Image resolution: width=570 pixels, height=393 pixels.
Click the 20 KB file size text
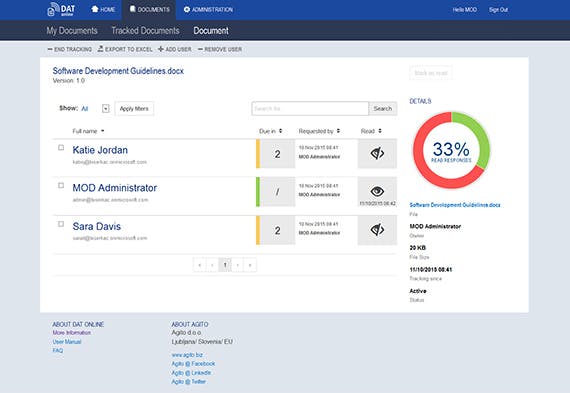click(x=417, y=248)
